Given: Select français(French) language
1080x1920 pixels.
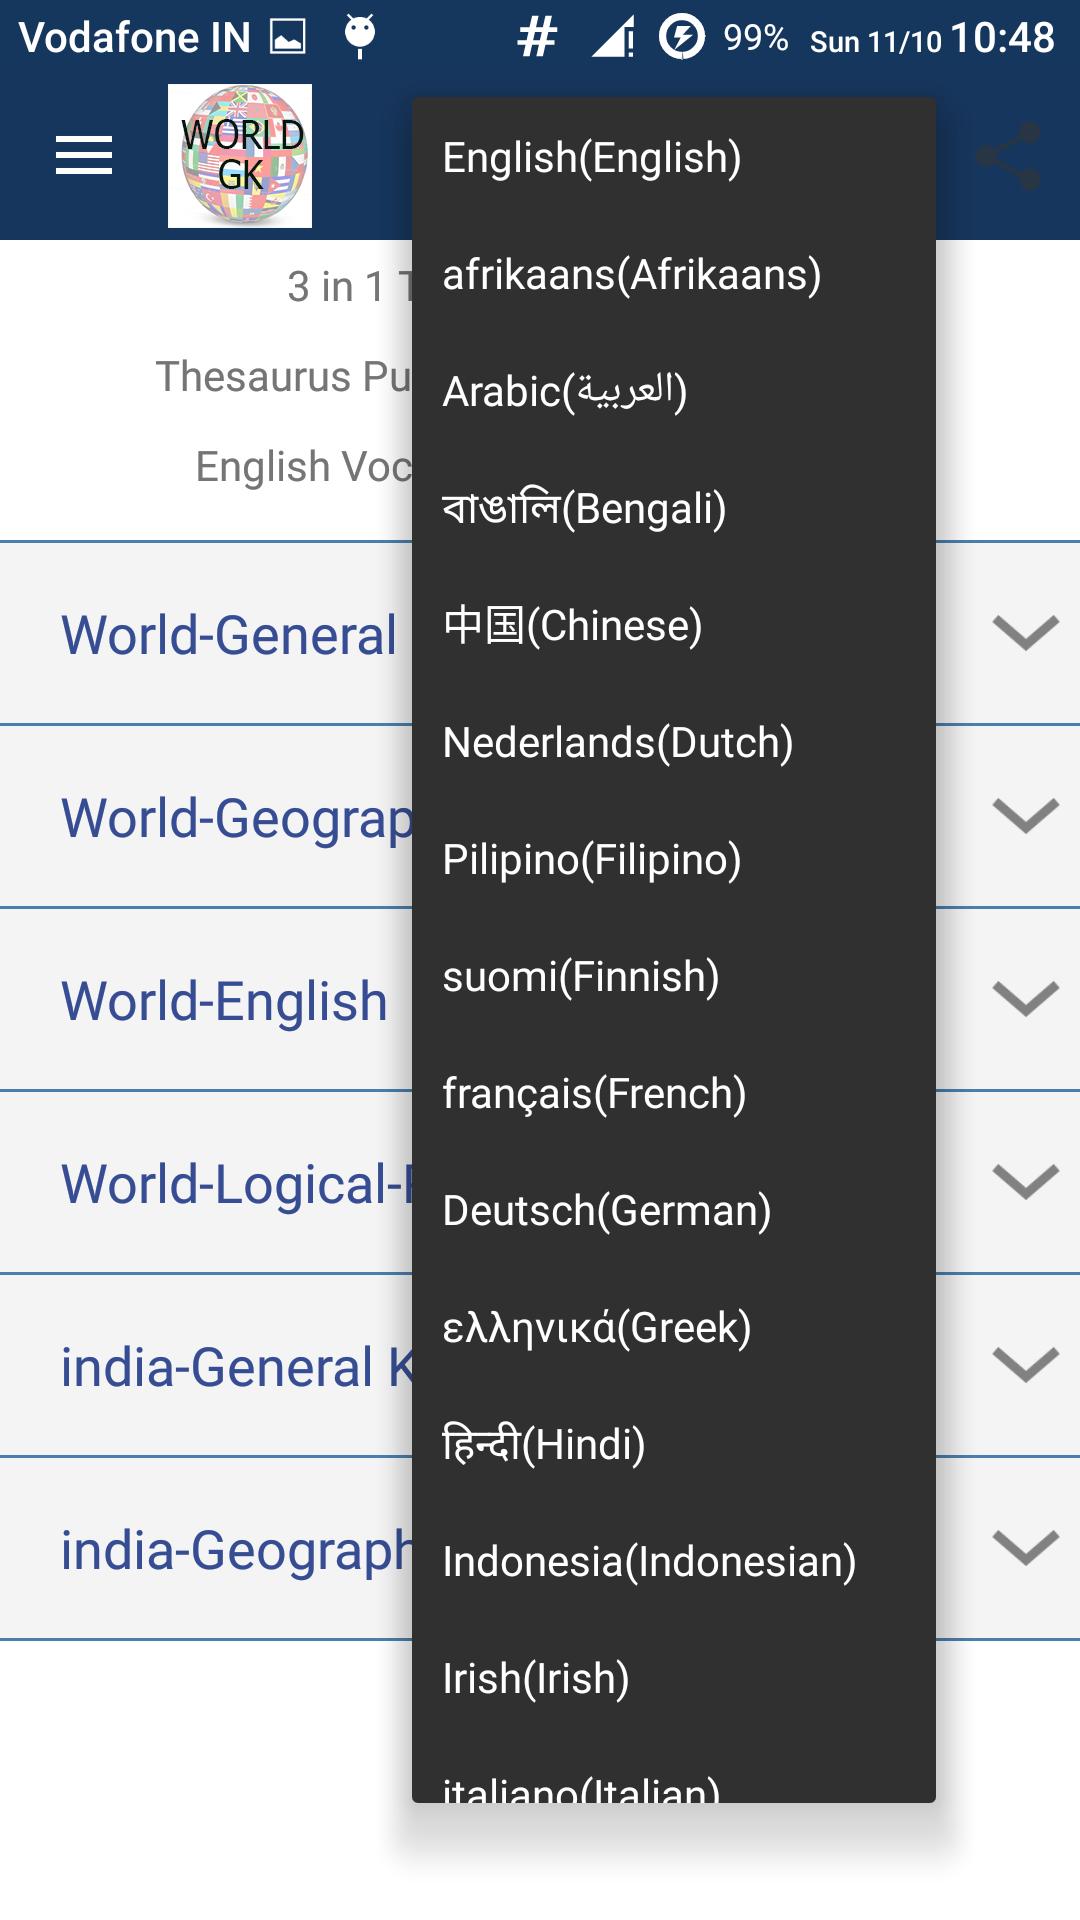Looking at the screenshot, I should coord(674,1093).
